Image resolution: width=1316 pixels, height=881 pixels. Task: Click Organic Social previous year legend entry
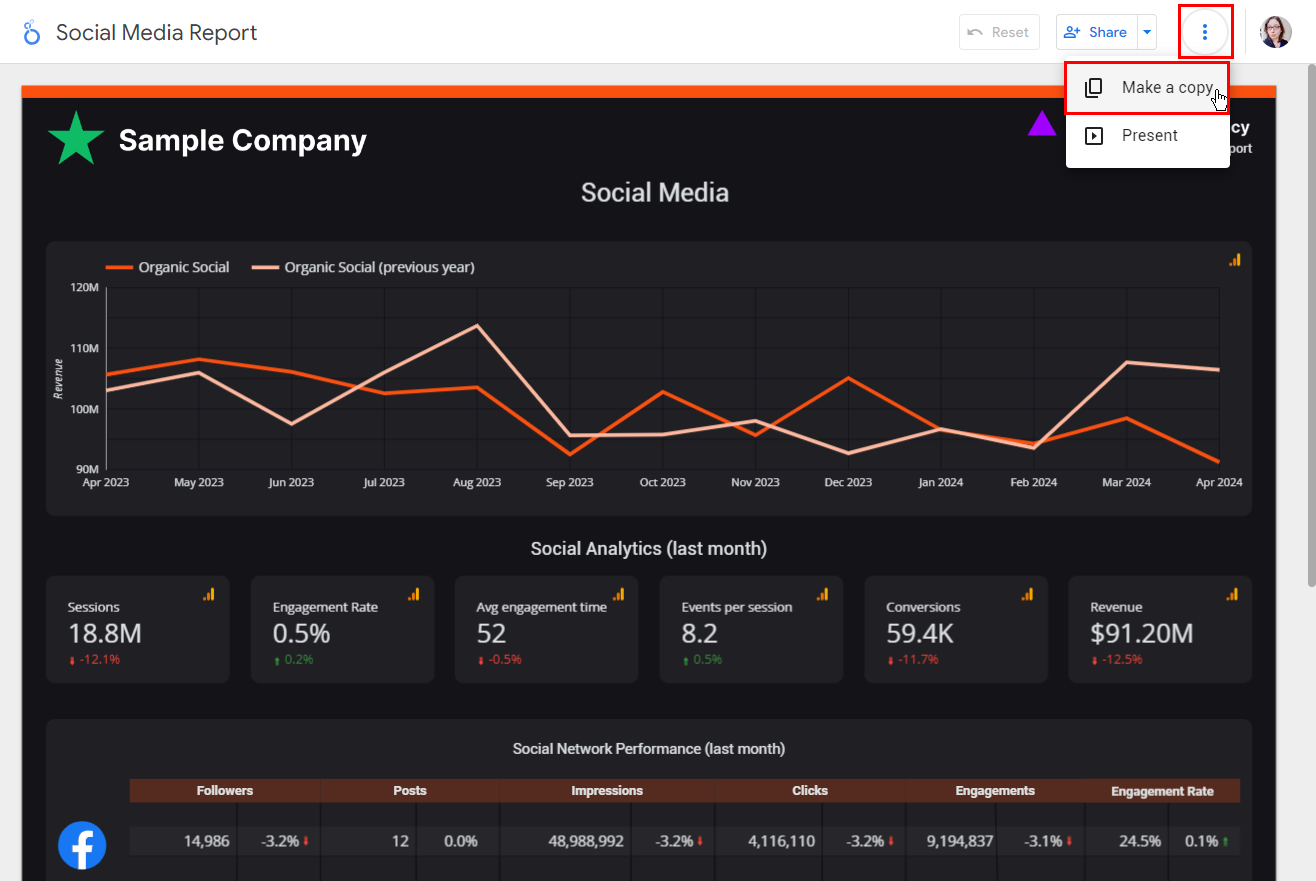(x=363, y=267)
